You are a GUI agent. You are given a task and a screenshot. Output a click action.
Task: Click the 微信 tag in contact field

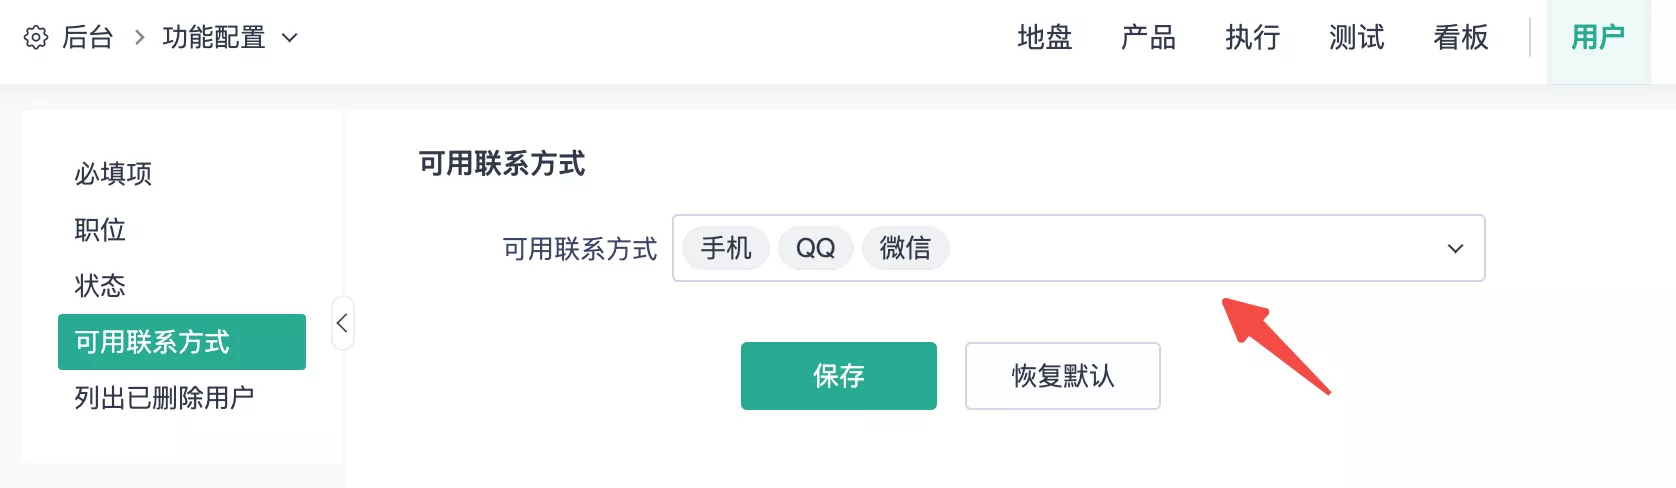[905, 248]
